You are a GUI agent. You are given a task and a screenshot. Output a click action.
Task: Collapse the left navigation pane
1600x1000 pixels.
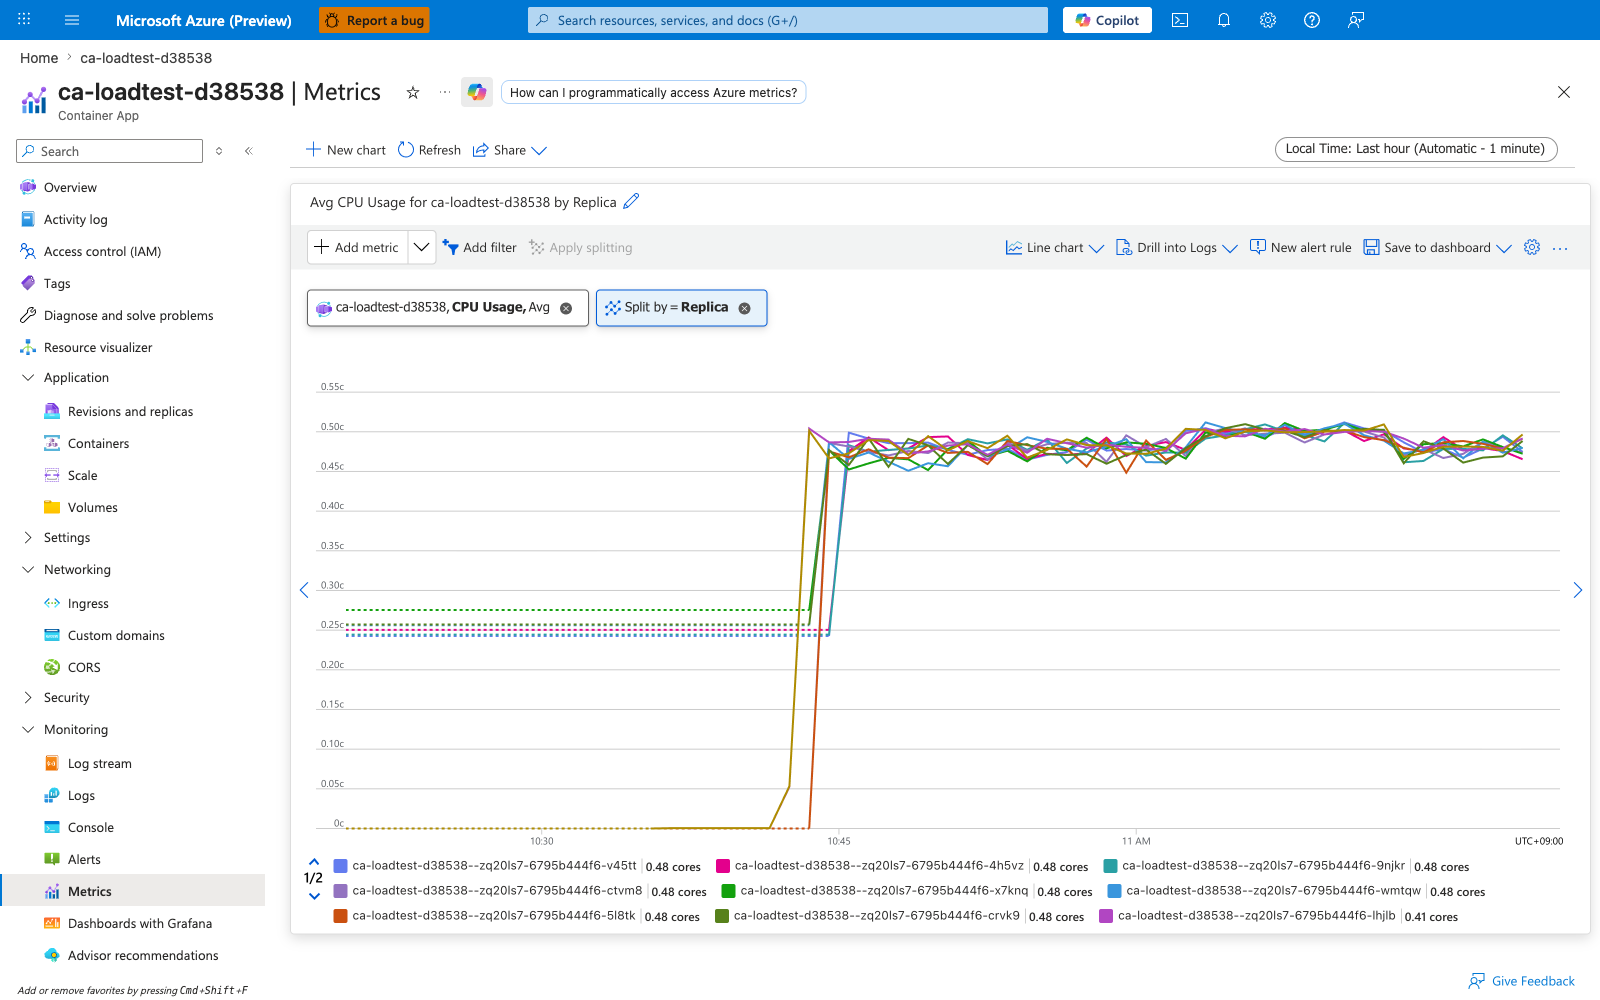tap(249, 151)
